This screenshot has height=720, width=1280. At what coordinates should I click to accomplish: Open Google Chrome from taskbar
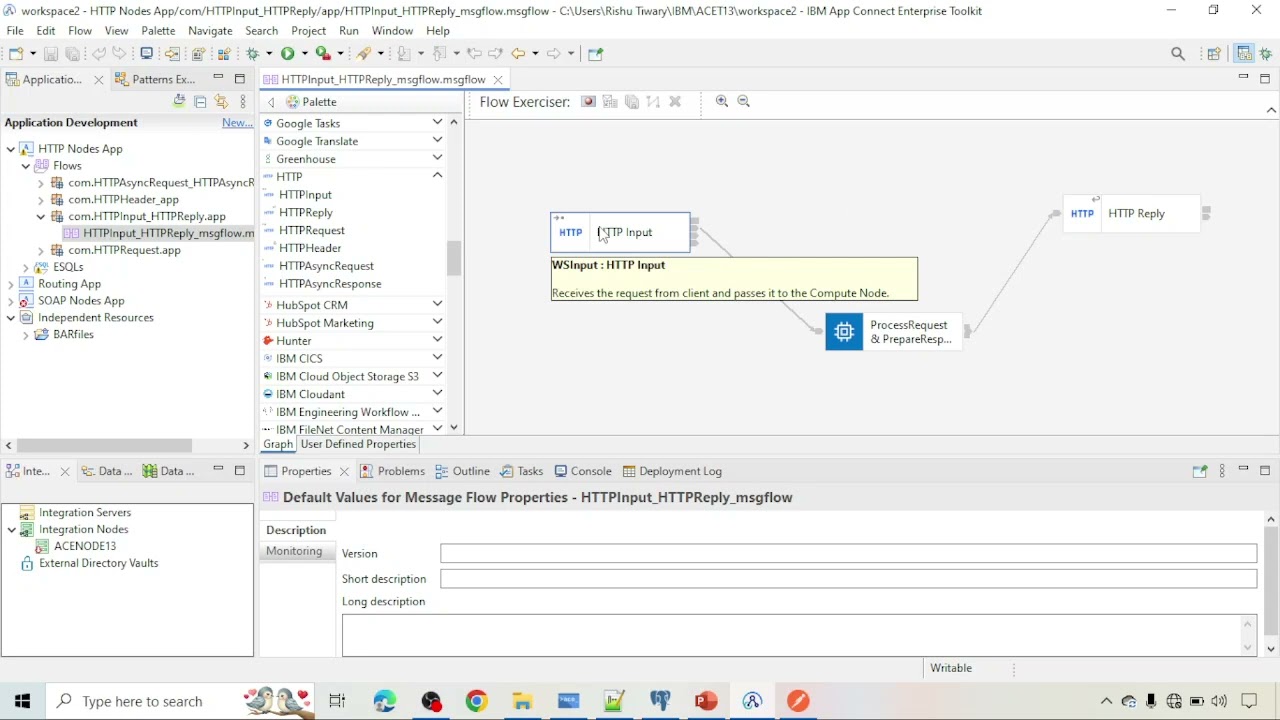coord(476,701)
